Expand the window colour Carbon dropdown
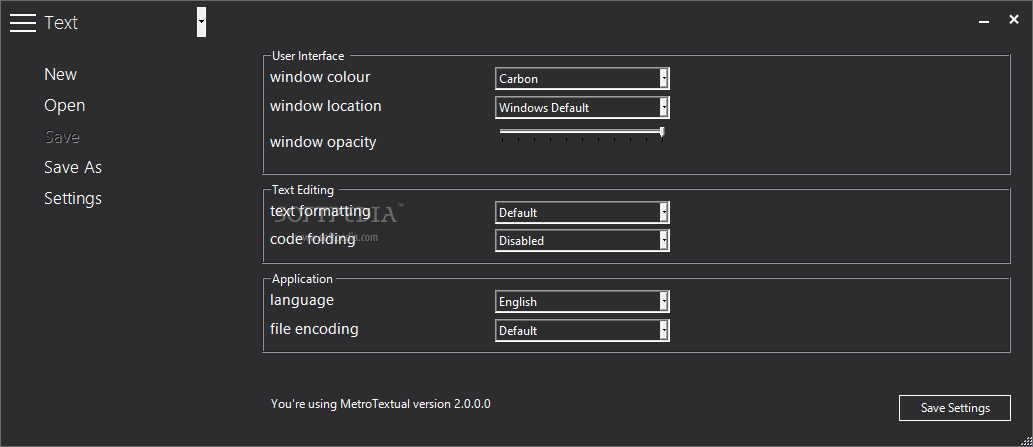Viewport: 1033px width, 447px height. pyautogui.click(x=582, y=78)
